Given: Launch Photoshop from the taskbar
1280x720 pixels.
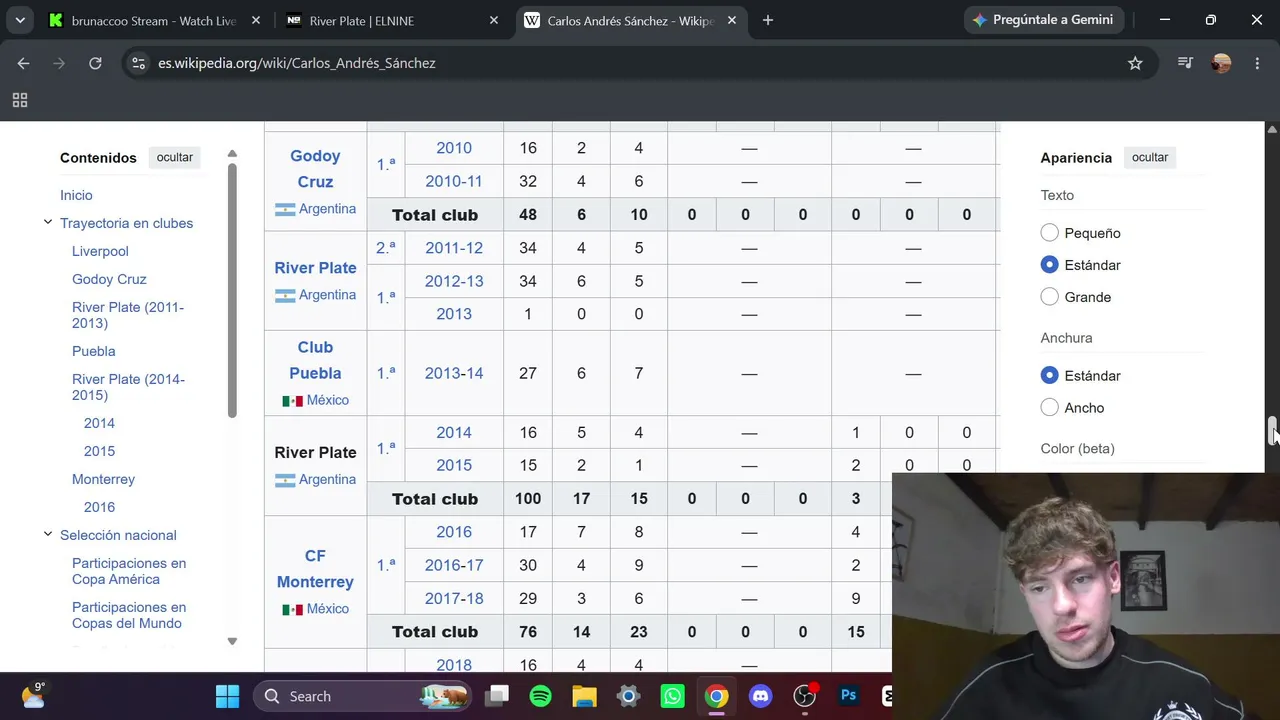Looking at the screenshot, I should (x=848, y=696).
